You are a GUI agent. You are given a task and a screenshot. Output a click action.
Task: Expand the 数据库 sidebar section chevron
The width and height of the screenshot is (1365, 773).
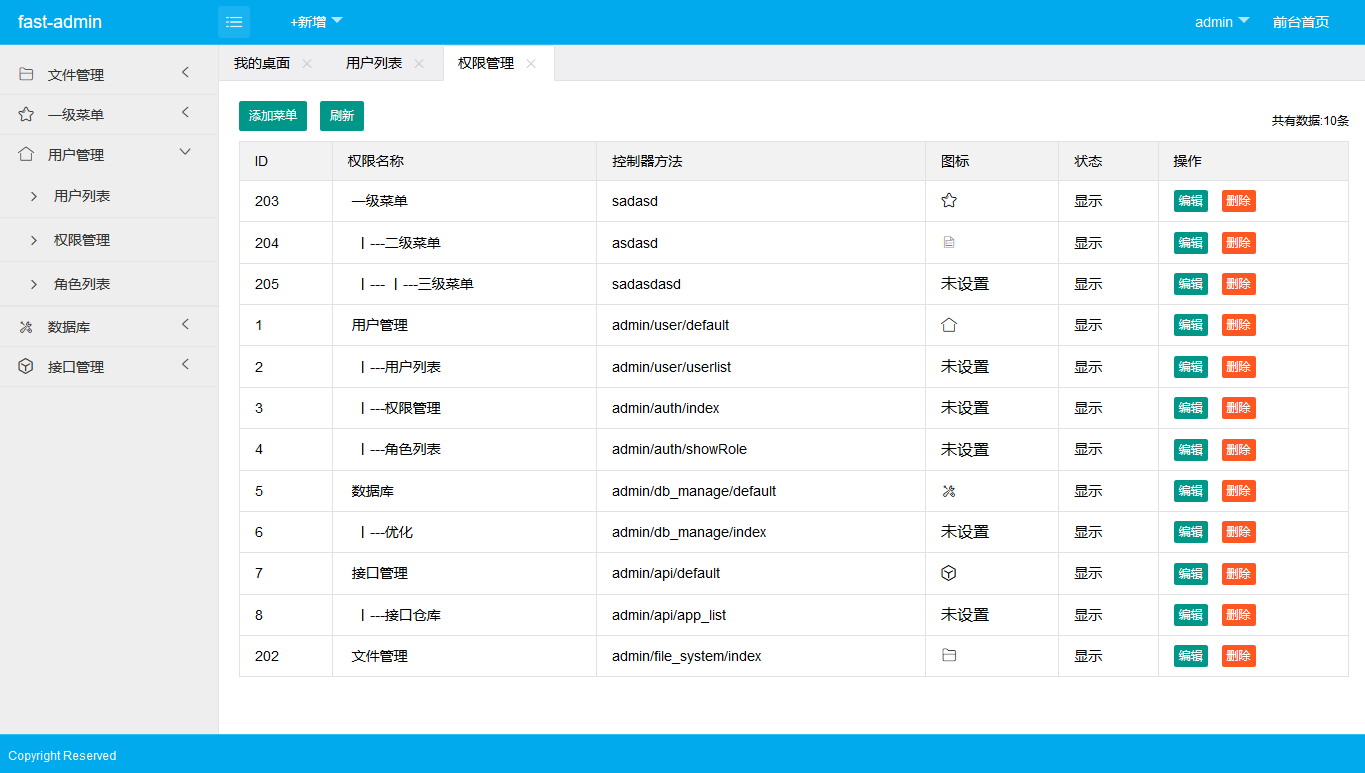coord(185,325)
